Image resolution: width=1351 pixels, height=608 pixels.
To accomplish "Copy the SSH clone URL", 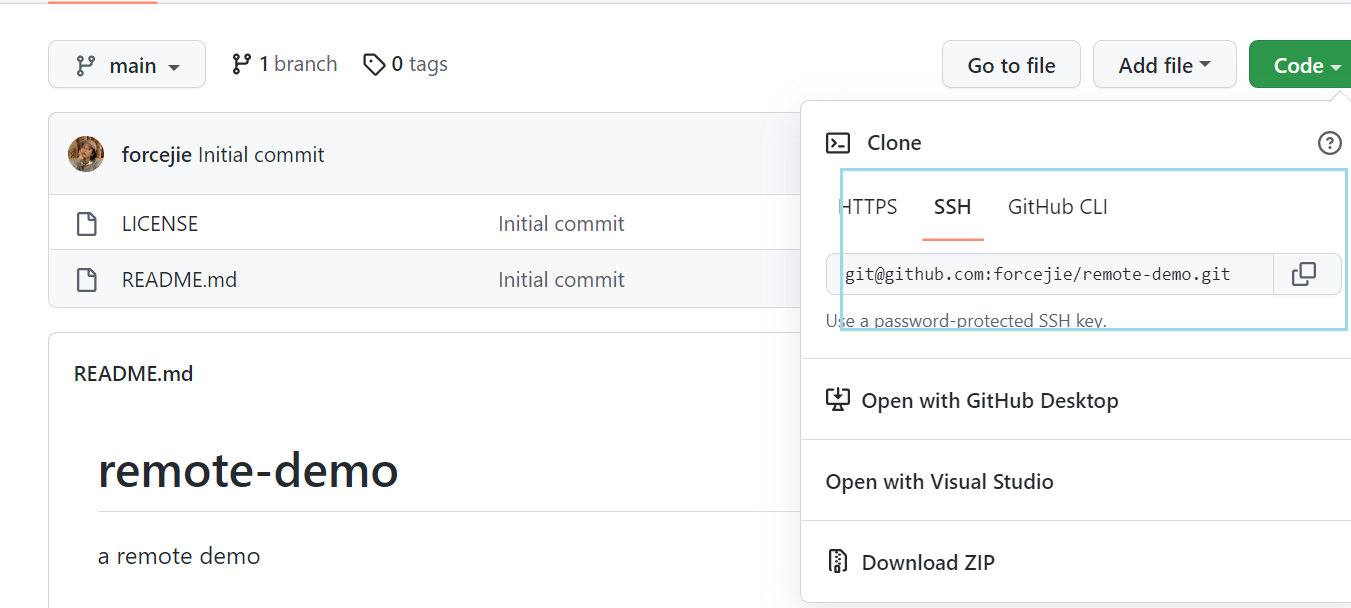I will click(1304, 274).
